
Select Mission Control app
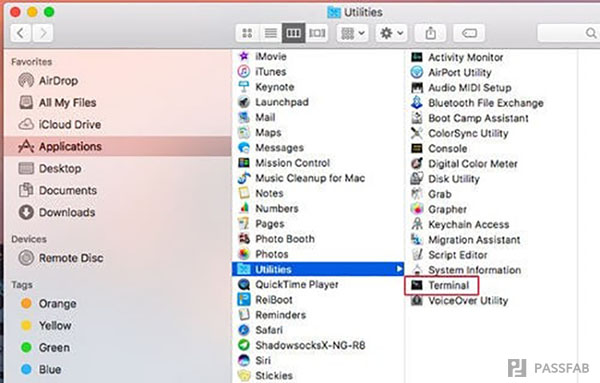(x=284, y=163)
